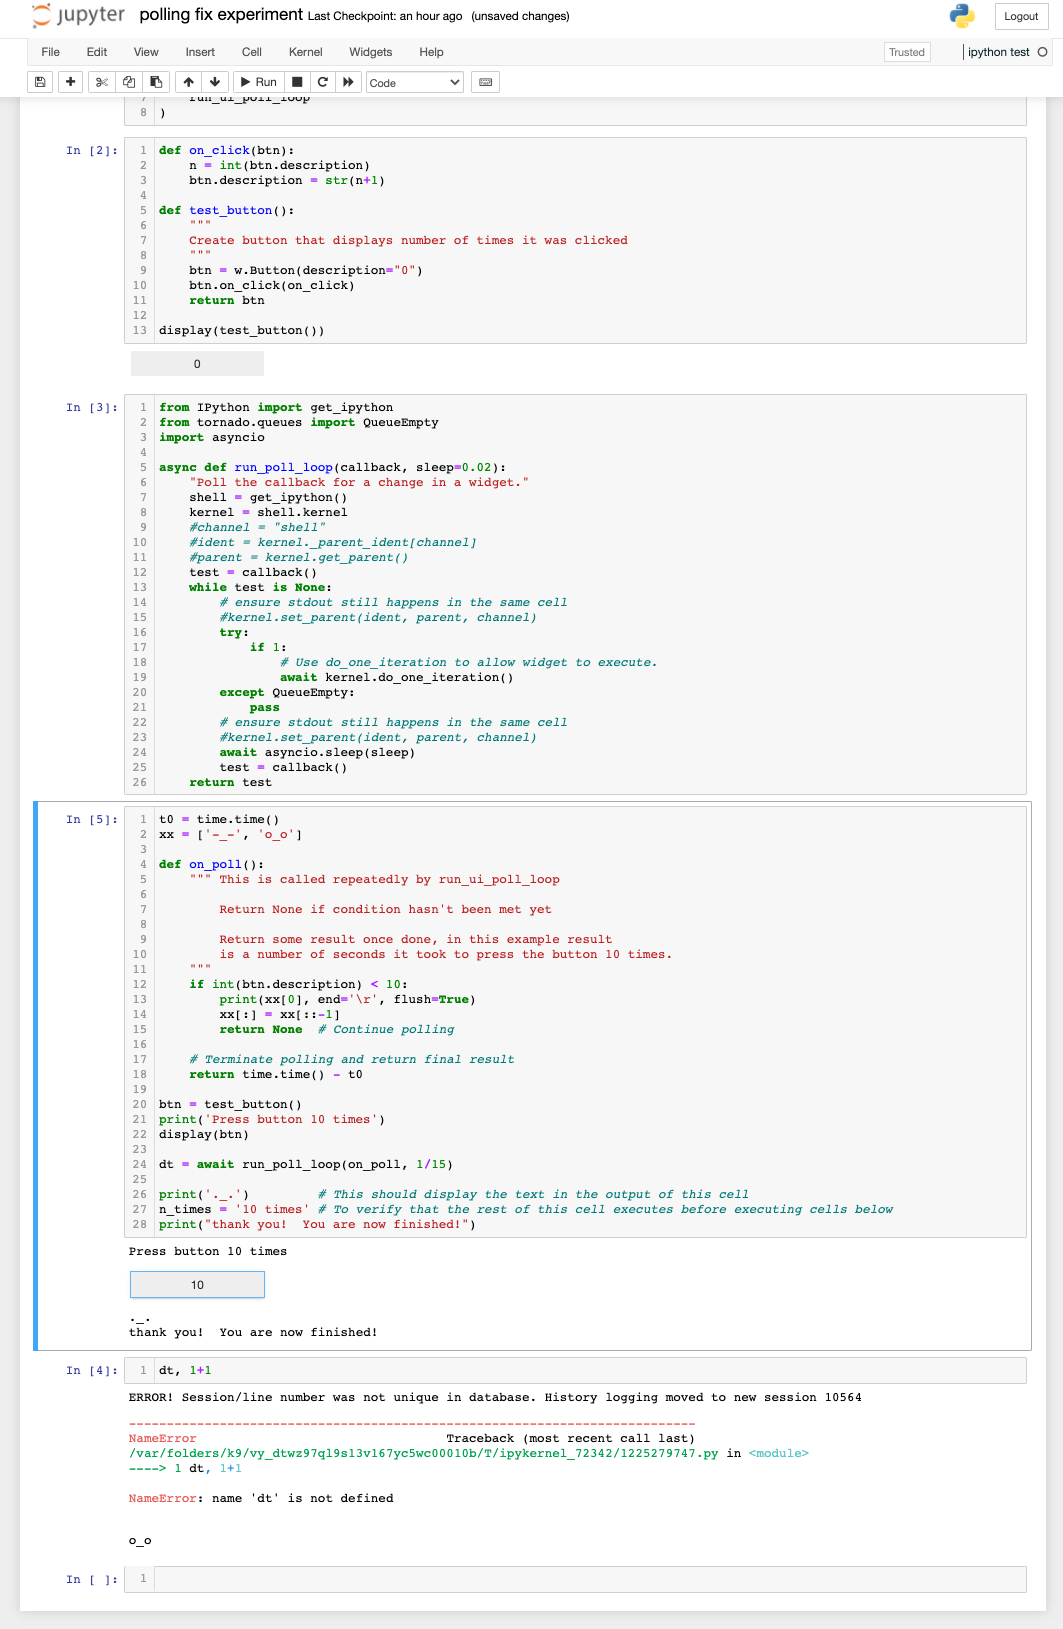The image size is (1063, 1629).
Task: Click the NameError traceback heading
Action: tap(162, 1439)
